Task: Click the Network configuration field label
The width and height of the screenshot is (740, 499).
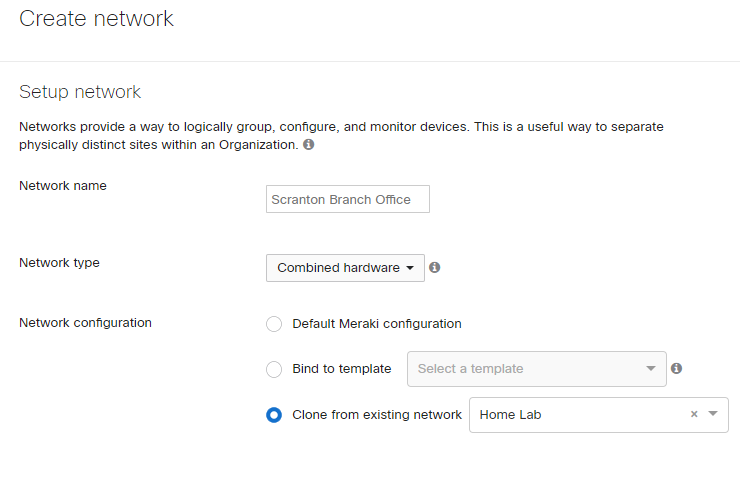Action: 85,323
